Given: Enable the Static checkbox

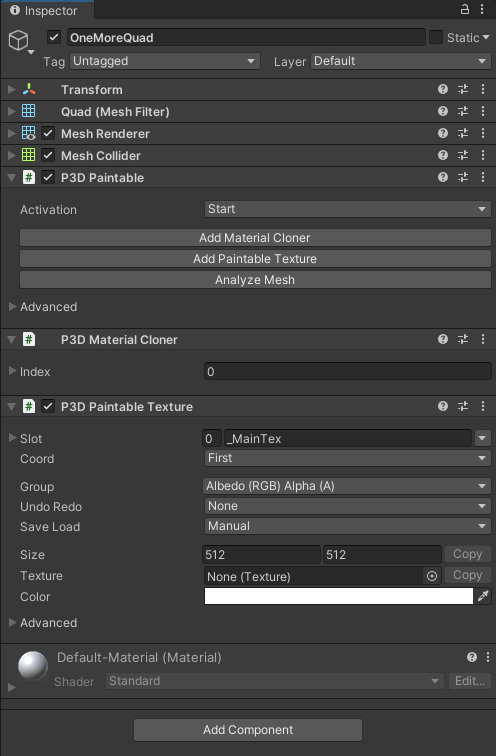Looking at the screenshot, I should click(x=436, y=37).
